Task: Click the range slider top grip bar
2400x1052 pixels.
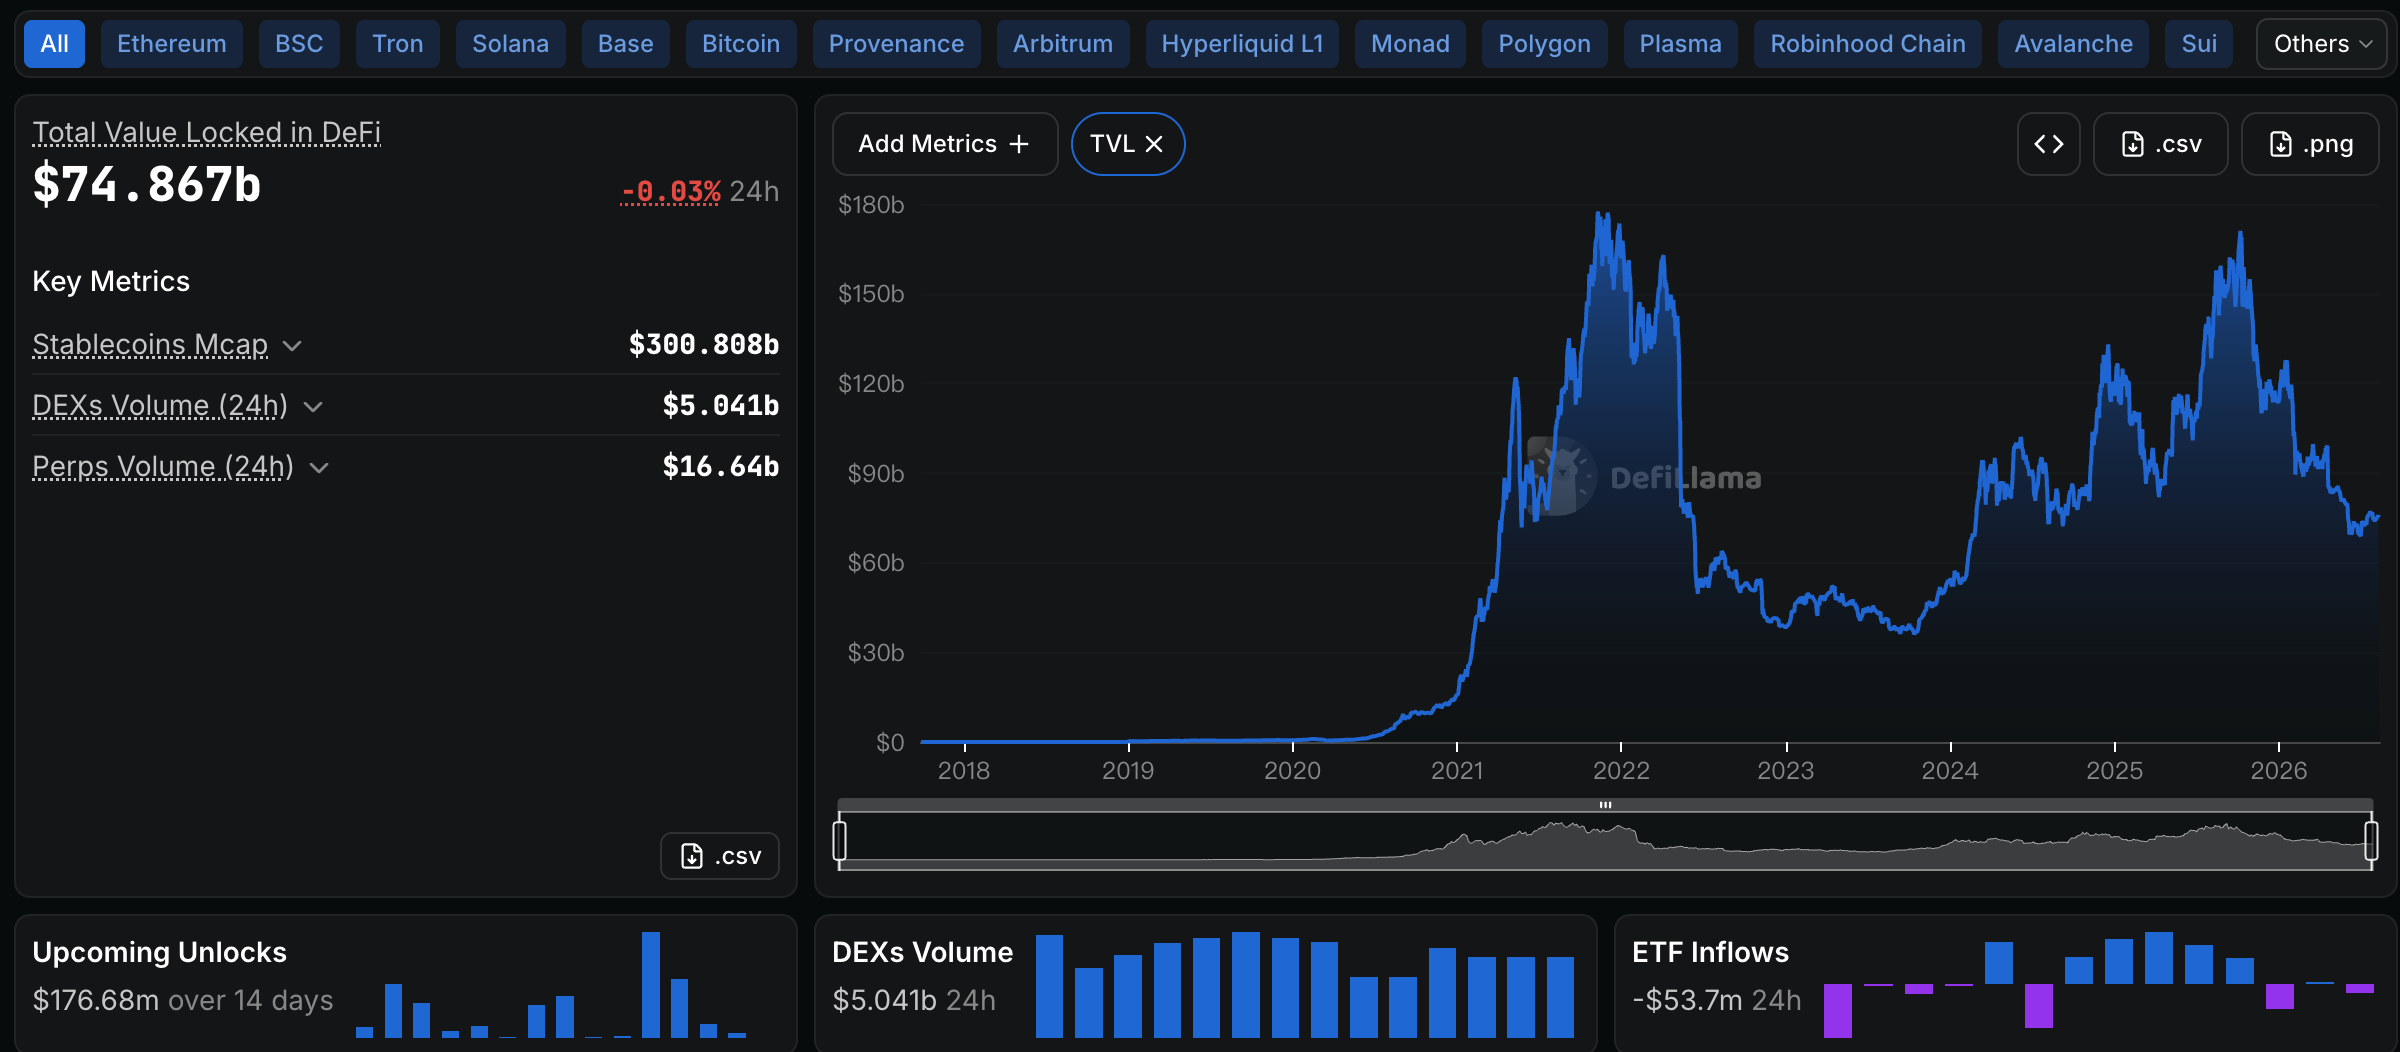Action: point(1605,805)
